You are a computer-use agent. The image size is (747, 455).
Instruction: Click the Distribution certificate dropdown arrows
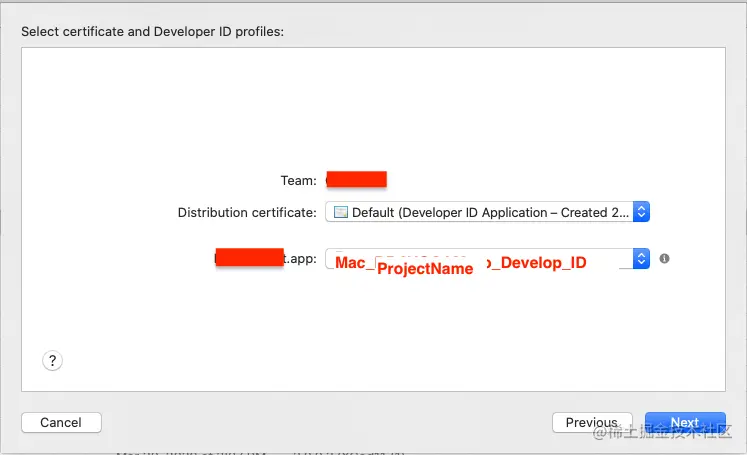click(641, 212)
